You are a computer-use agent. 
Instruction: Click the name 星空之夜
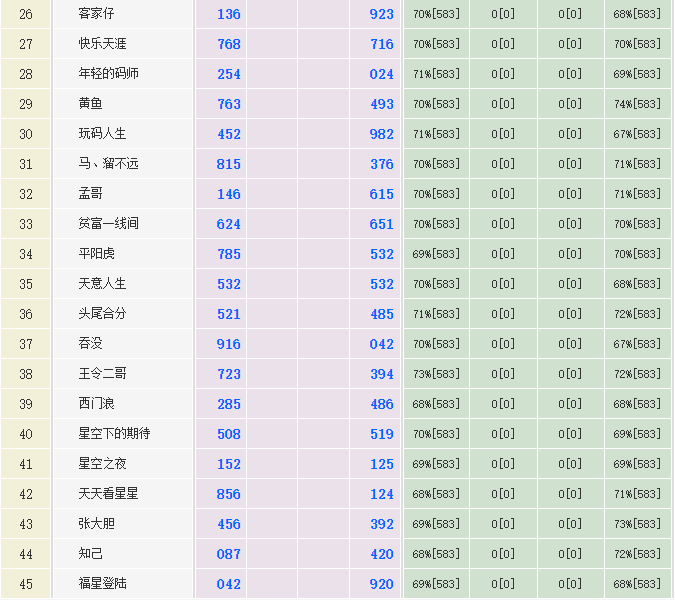coord(102,464)
